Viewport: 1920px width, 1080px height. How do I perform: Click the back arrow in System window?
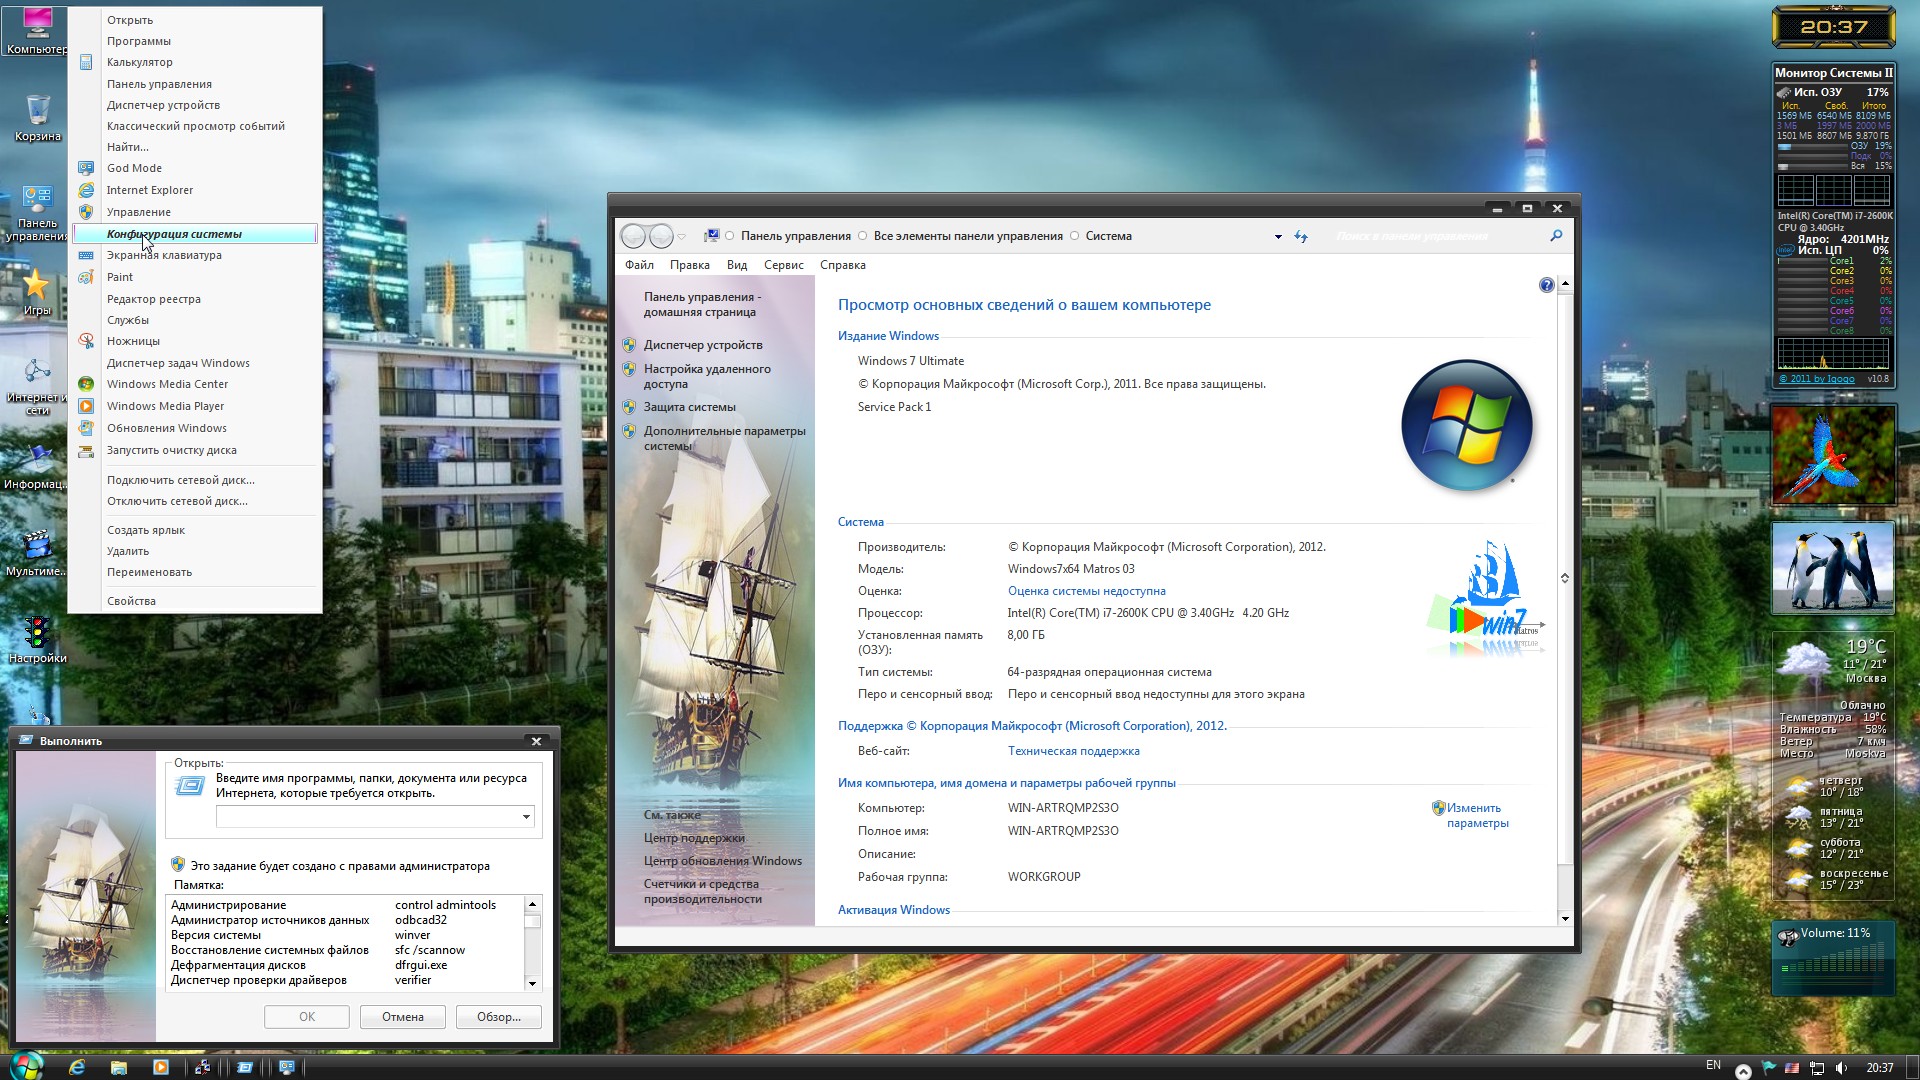click(x=633, y=236)
